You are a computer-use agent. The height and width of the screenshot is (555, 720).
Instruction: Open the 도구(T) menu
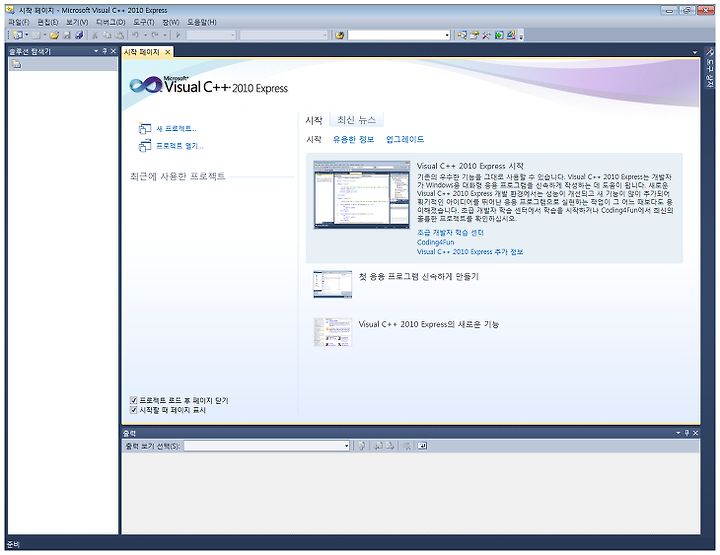coord(143,22)
